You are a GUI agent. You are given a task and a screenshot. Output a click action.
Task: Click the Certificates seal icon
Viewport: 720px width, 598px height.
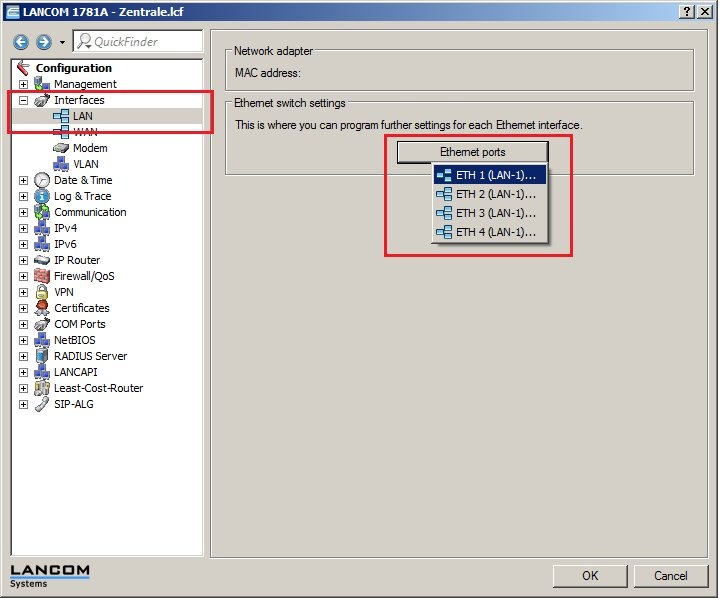pos(41,308)
